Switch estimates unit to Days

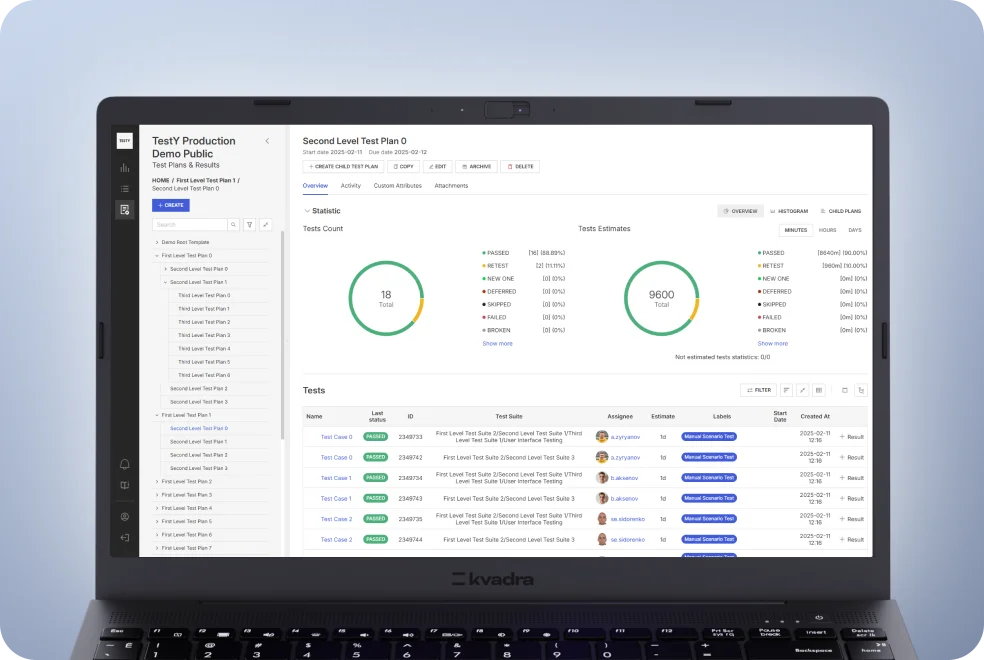tap(855, 230)
